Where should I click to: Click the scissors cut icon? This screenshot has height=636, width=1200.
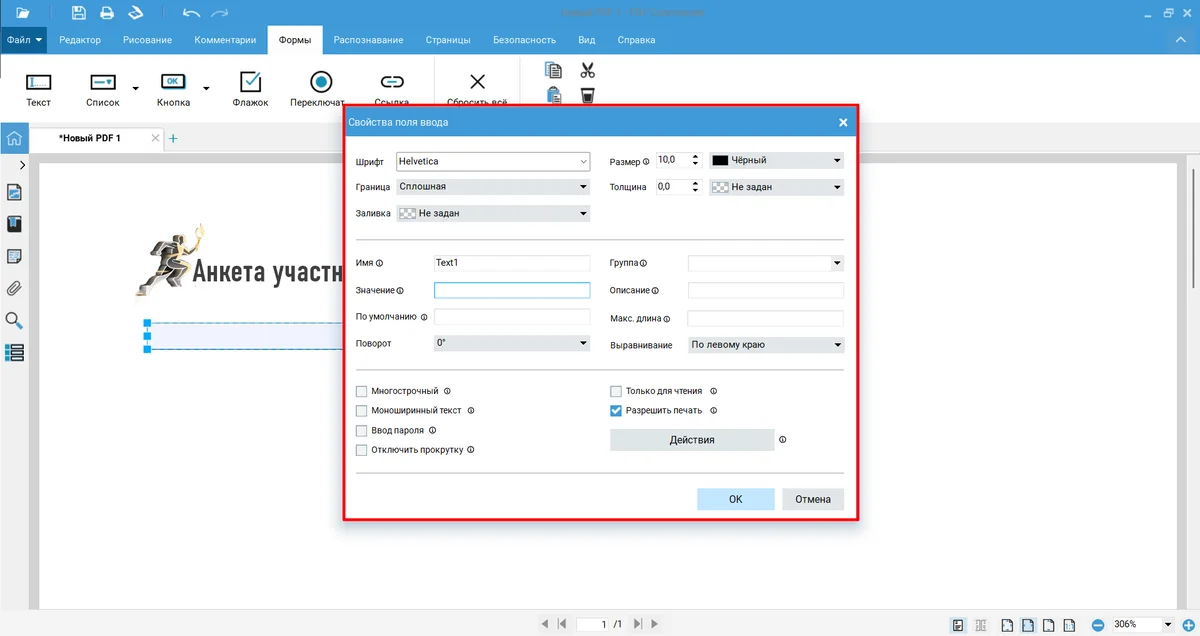pos(587,70)
